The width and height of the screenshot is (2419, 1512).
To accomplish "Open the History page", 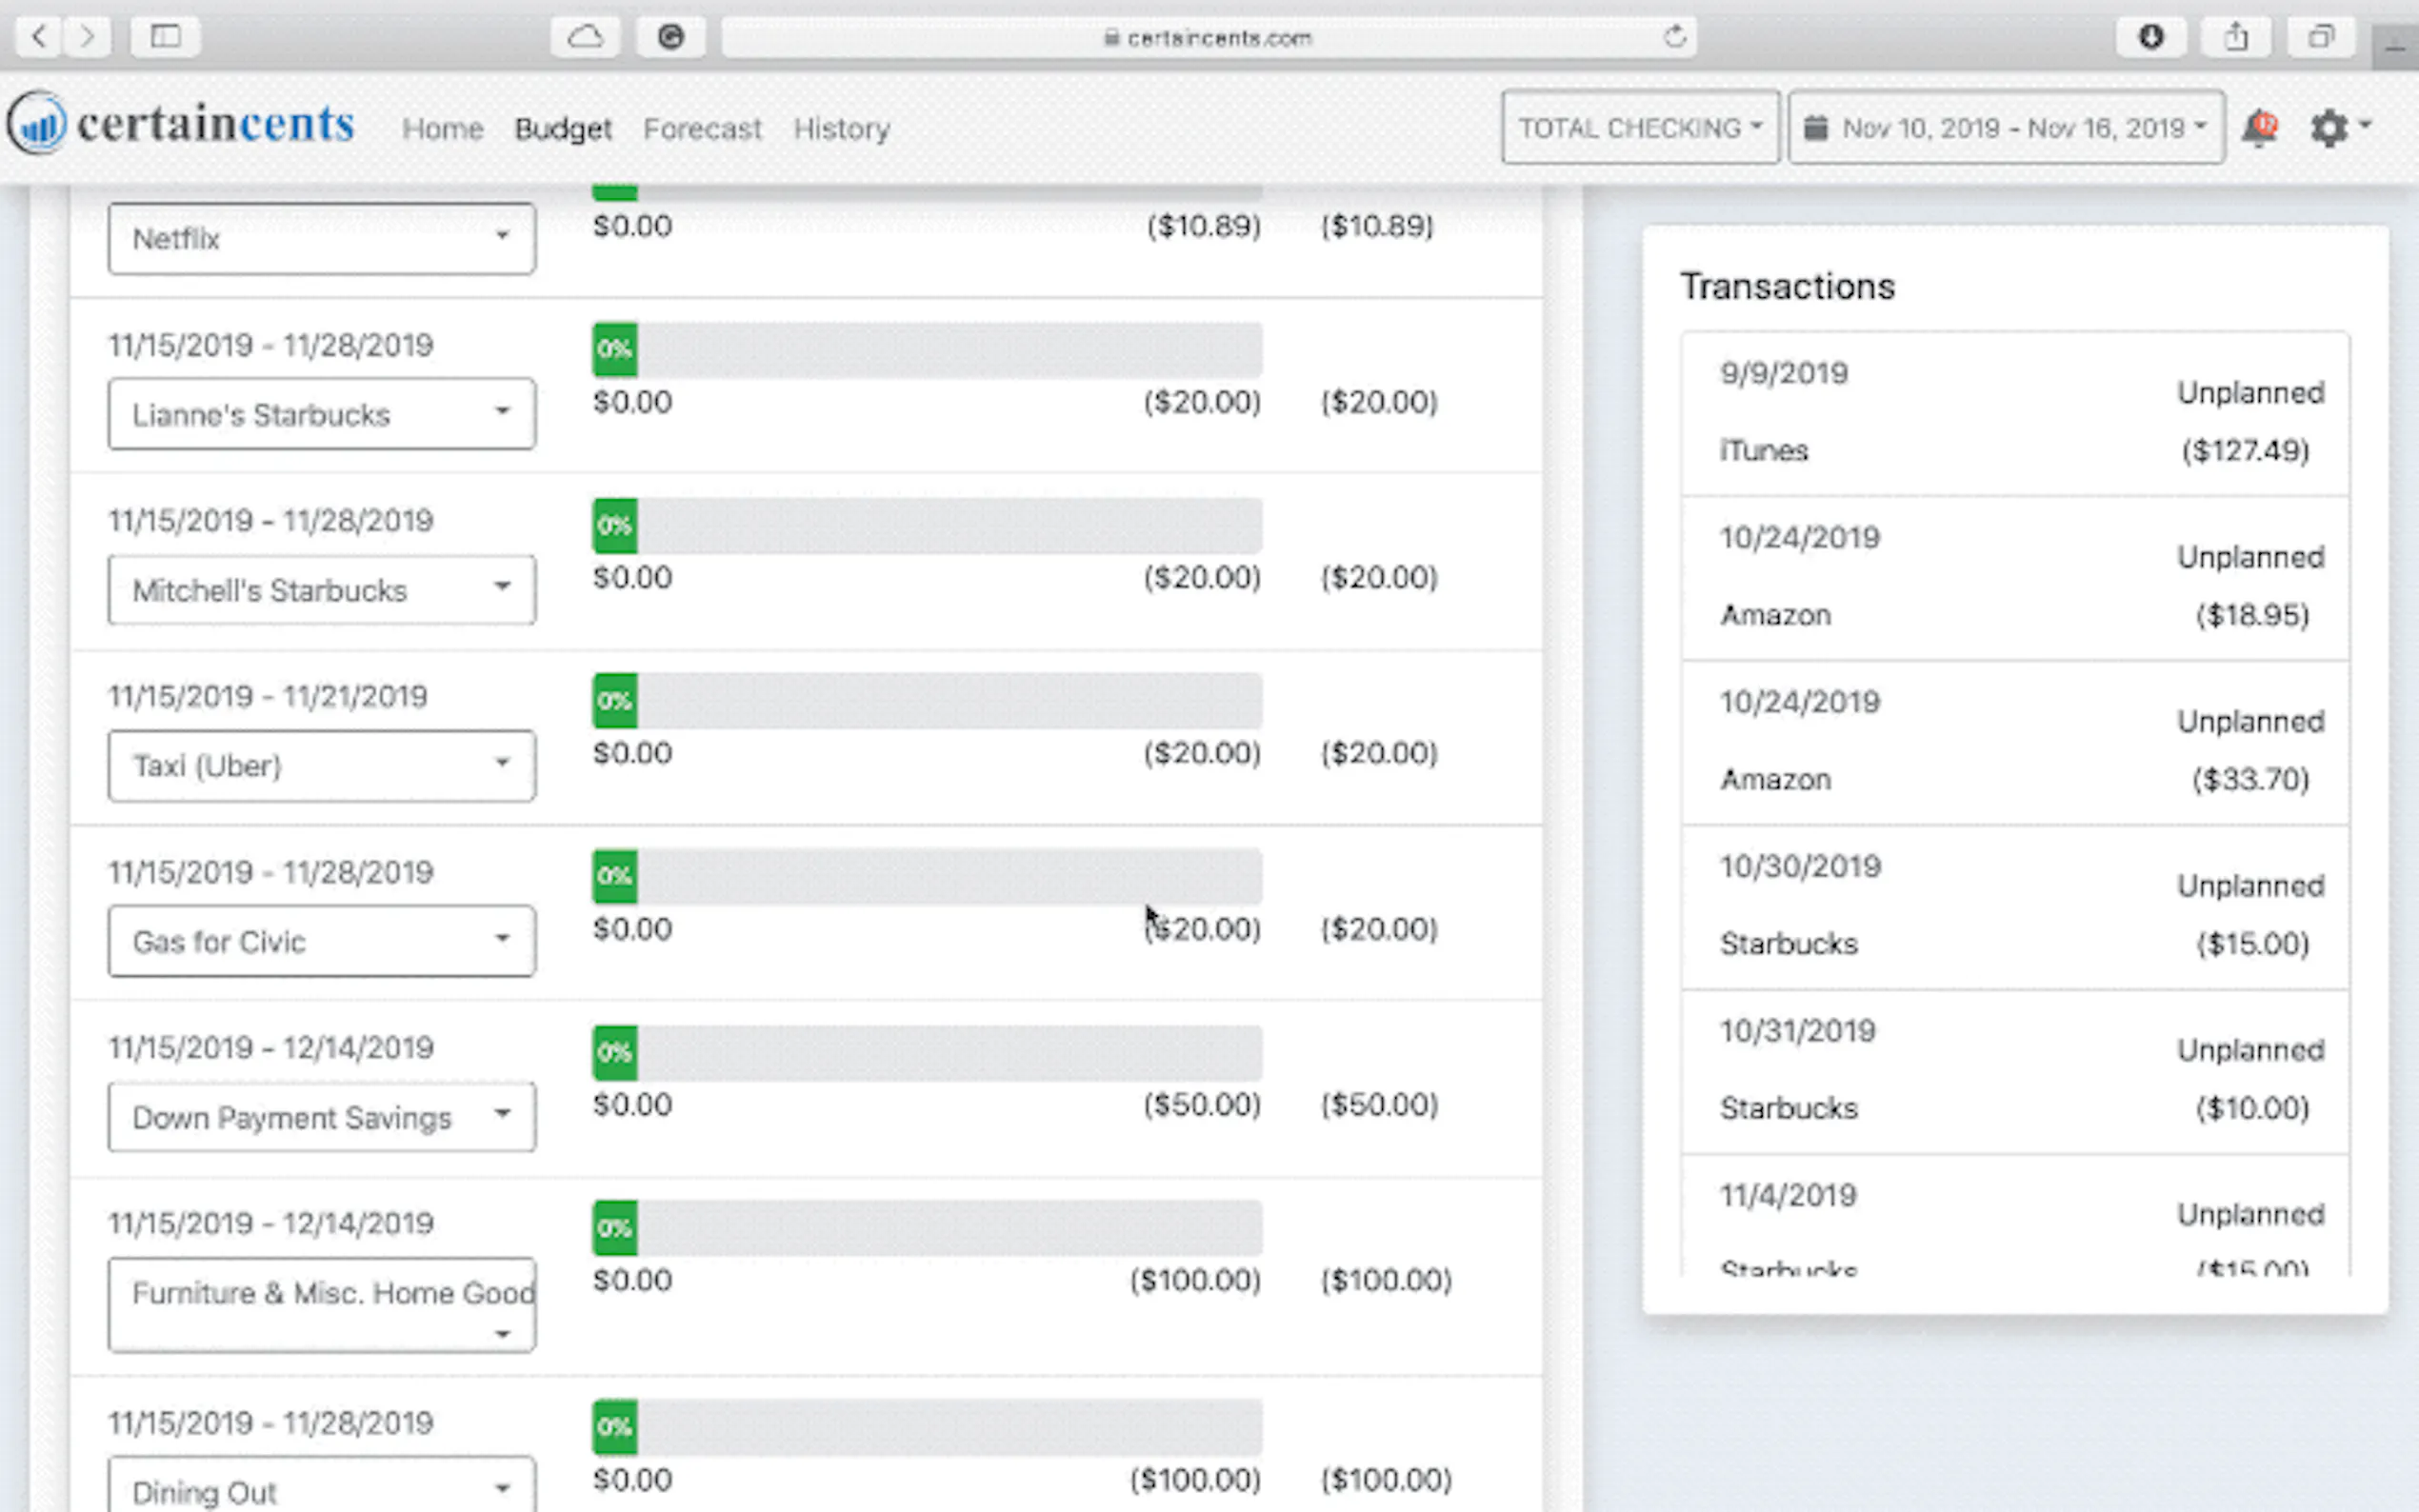I will 841,129.
